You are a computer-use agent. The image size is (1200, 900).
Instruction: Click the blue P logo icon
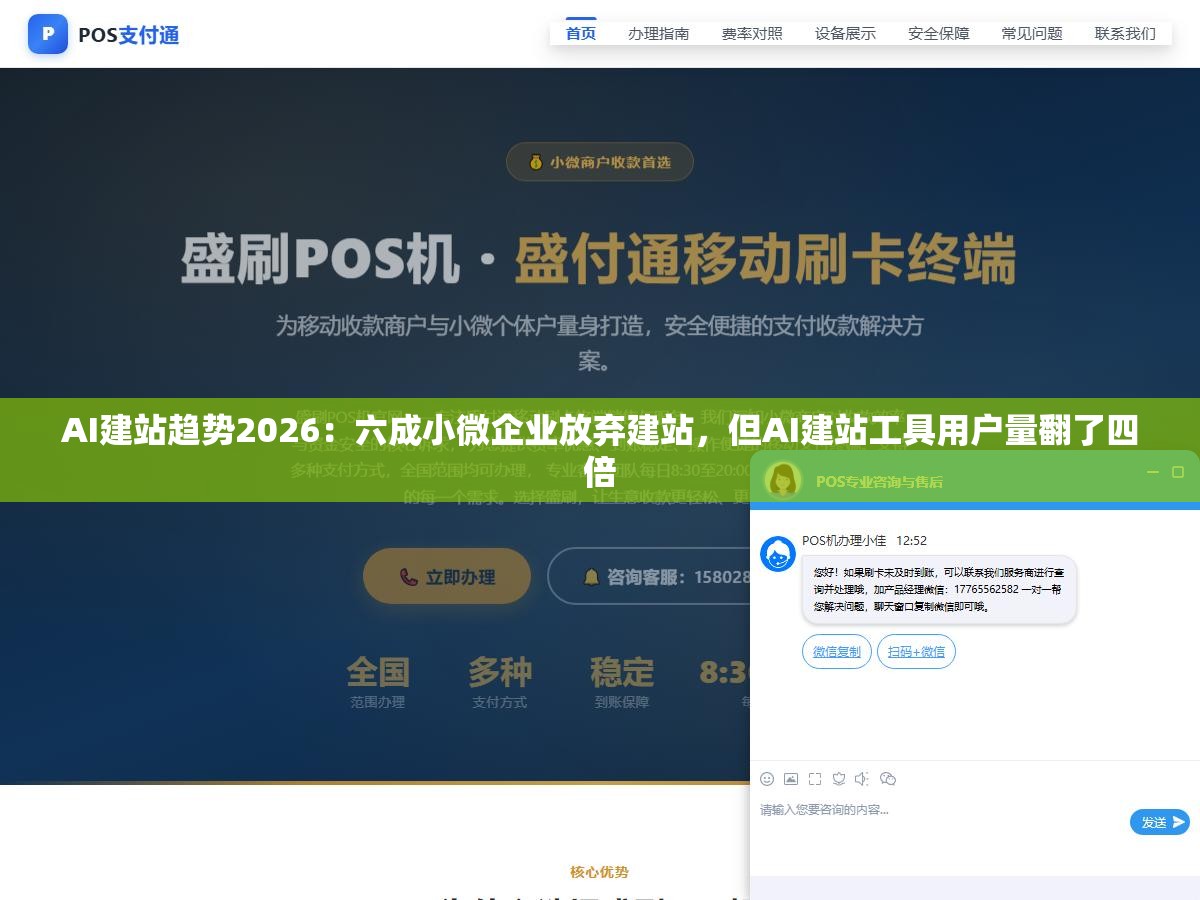[48, 34]
